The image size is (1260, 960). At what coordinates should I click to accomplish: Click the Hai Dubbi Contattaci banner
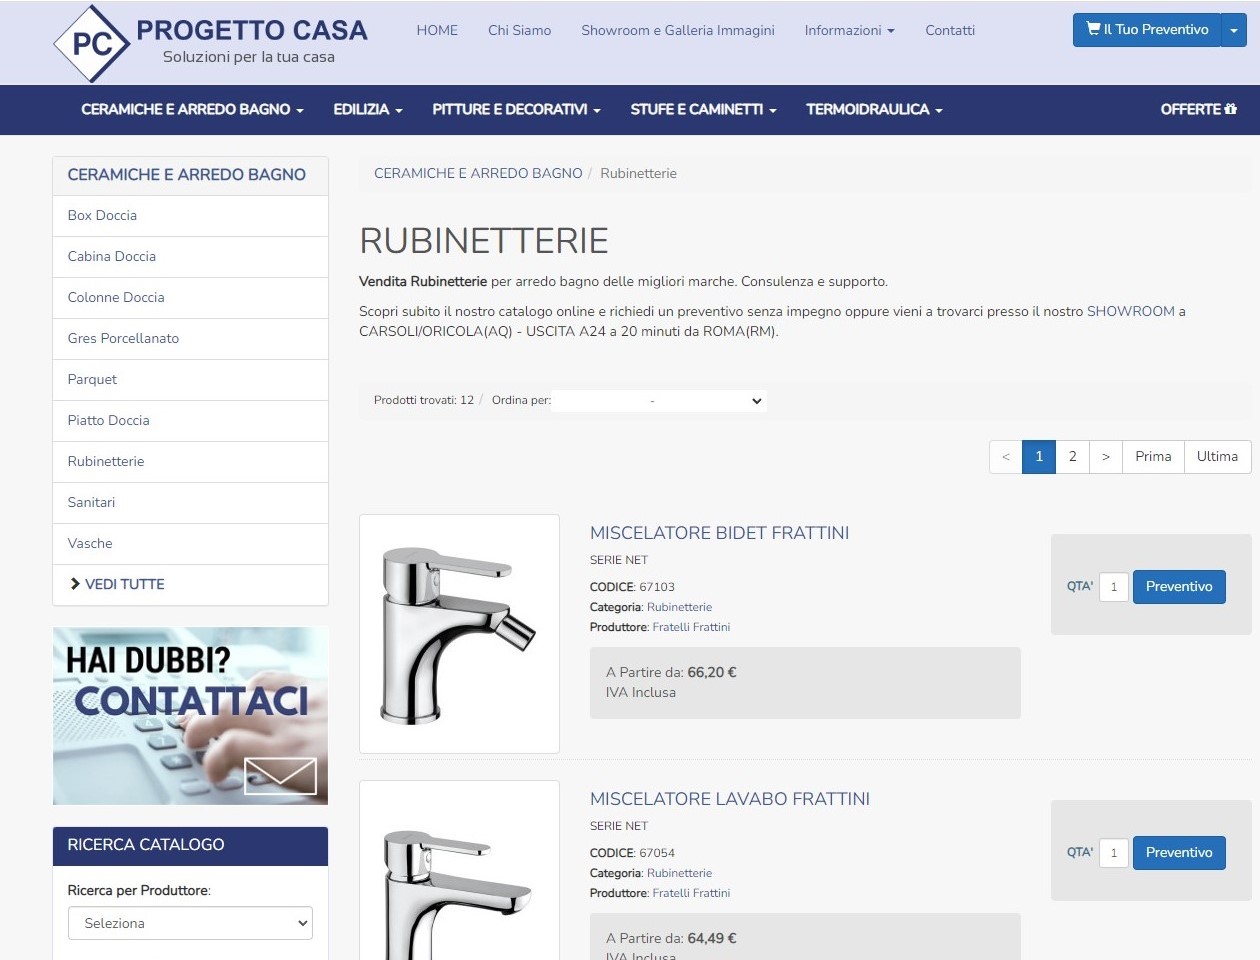click(190, 716)
